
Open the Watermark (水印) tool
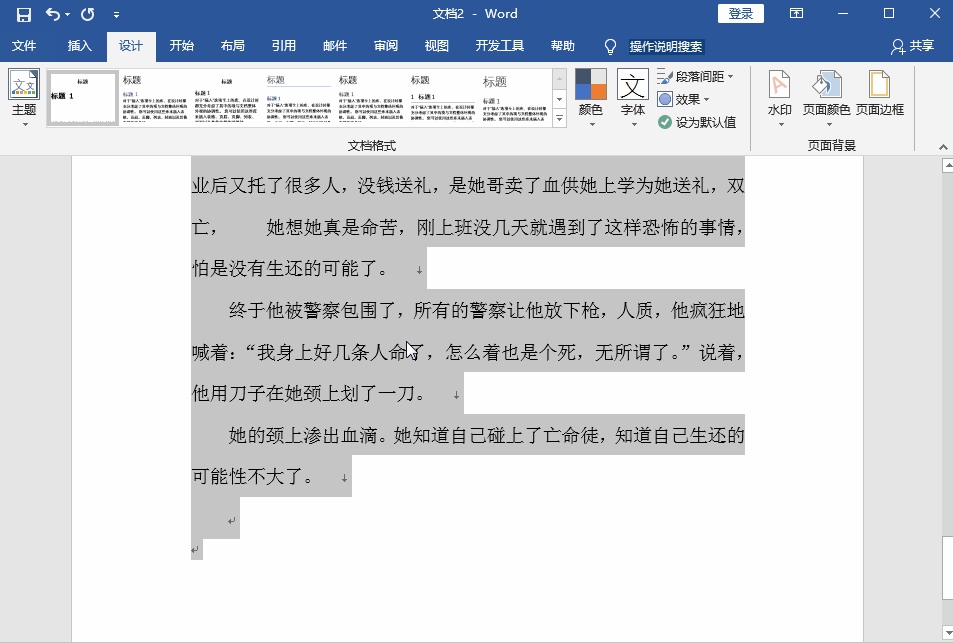tap(779, 95)
